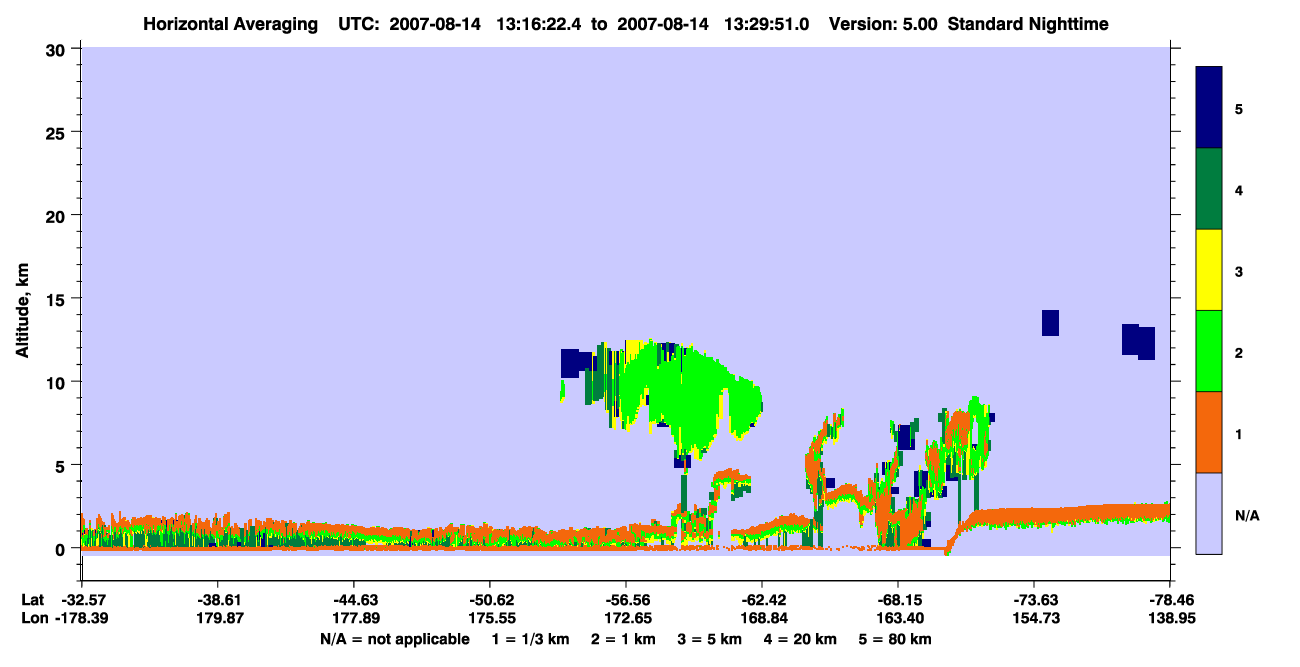The height and width of the screenshot is (667, 1300).
Task: Click the 'N/A = not applicable' legend note
Action: point(395,639)
